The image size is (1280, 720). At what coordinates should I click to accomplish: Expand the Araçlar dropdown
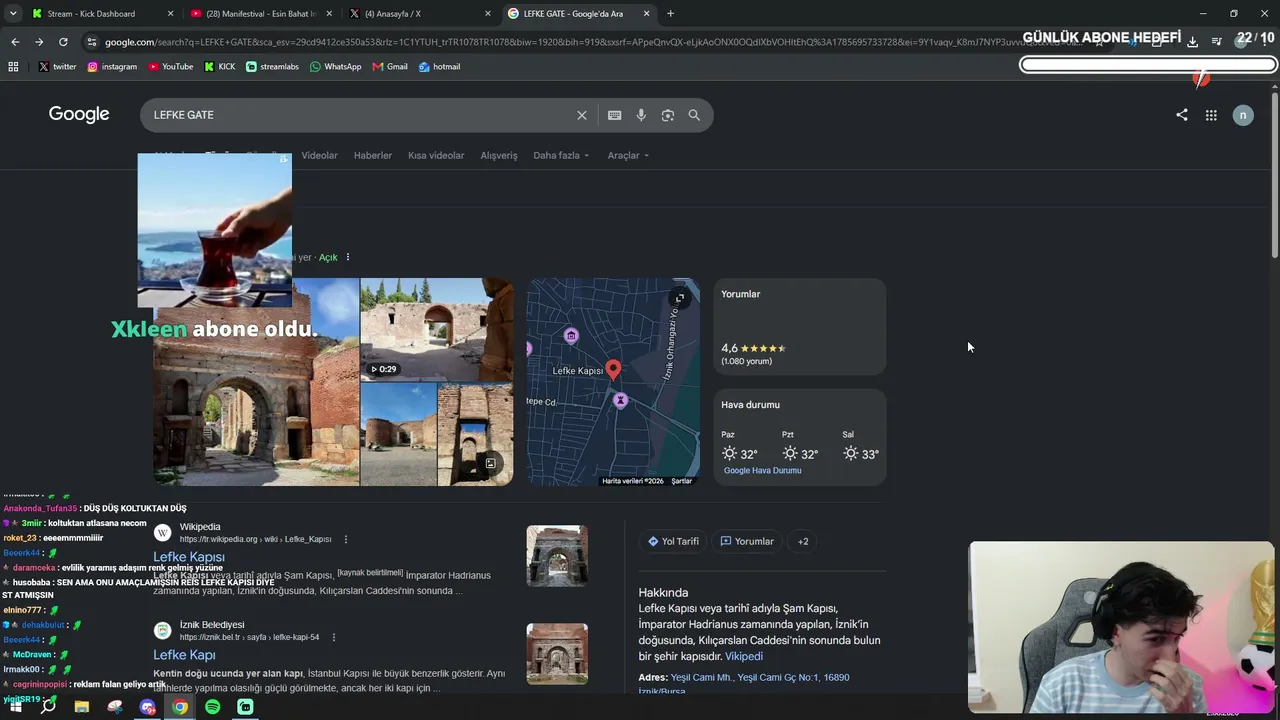628,156
